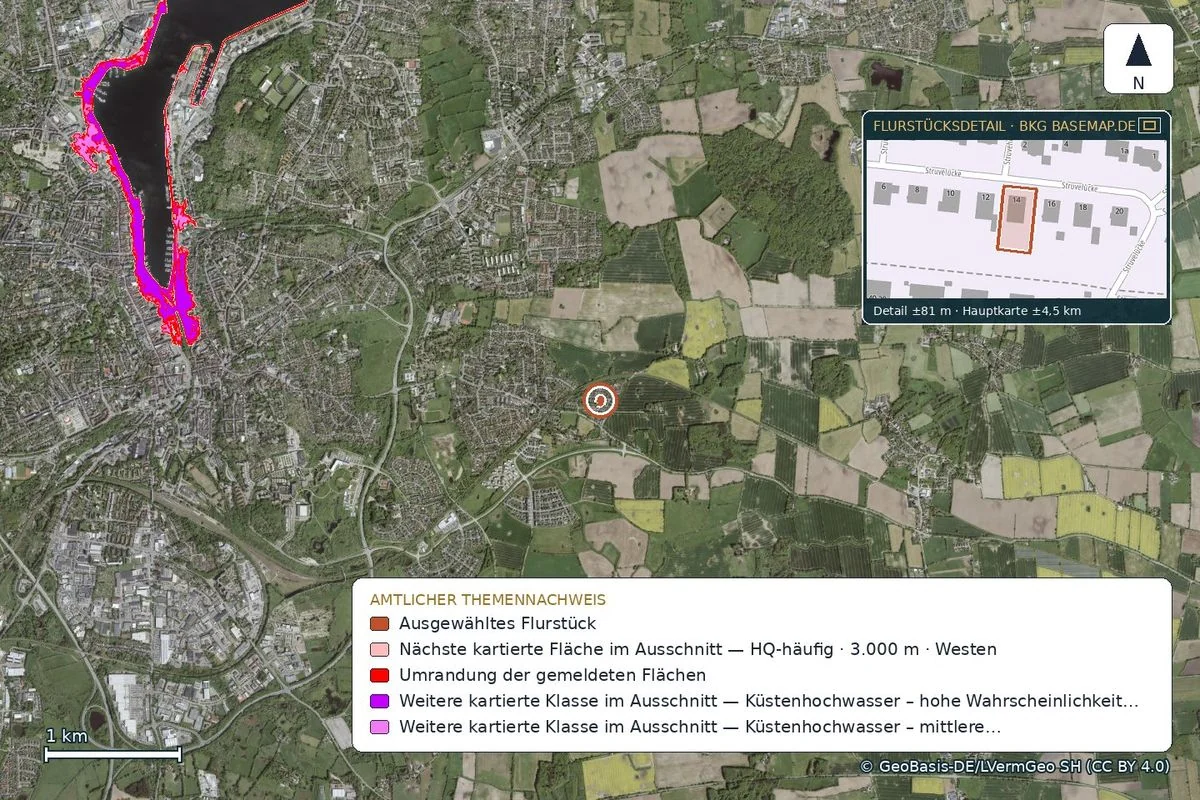Click the "AMTLICHER THEMENNACHWEIS" legend heading

[x=488, y=600]
